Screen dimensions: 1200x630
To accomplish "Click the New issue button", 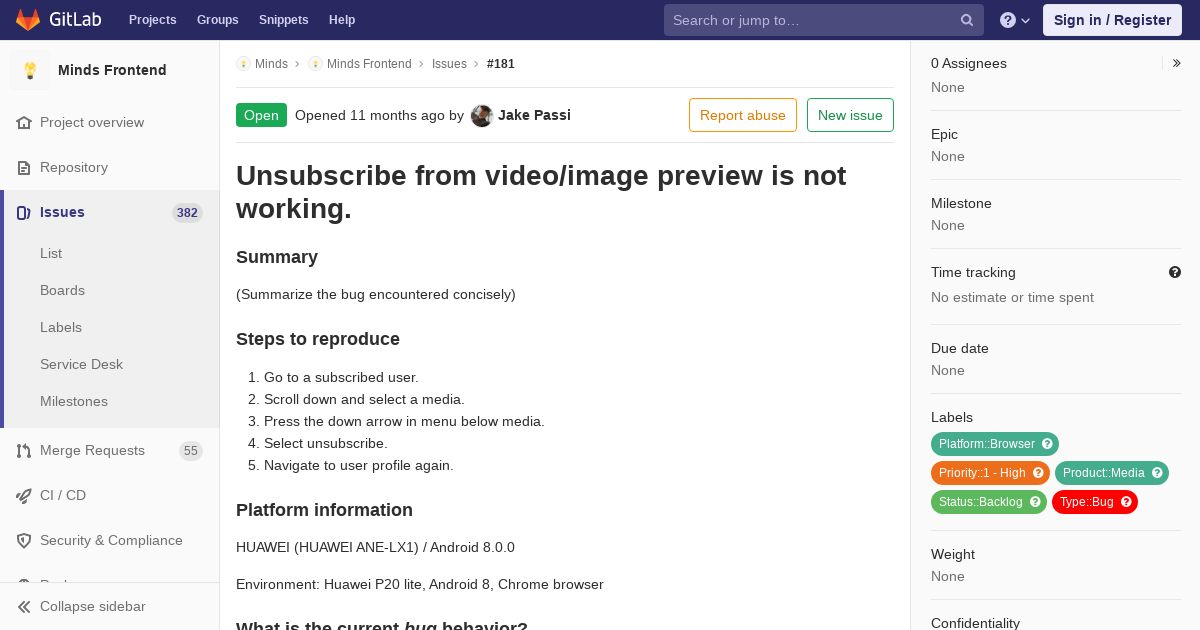I will [x=850, y=115].
